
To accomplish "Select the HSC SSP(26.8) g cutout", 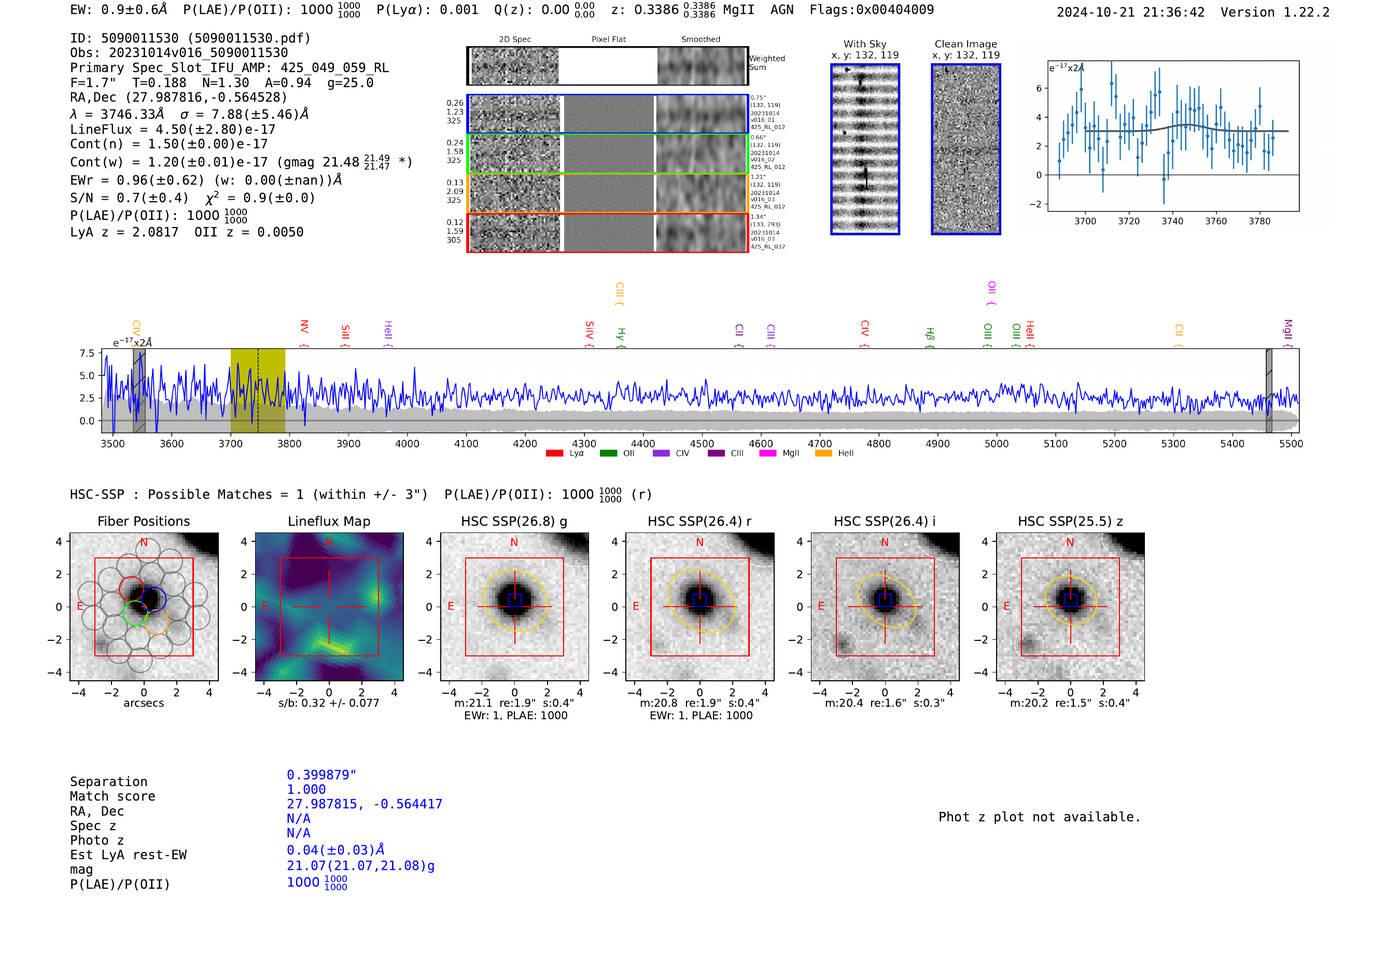I will [x=514, y=607].
